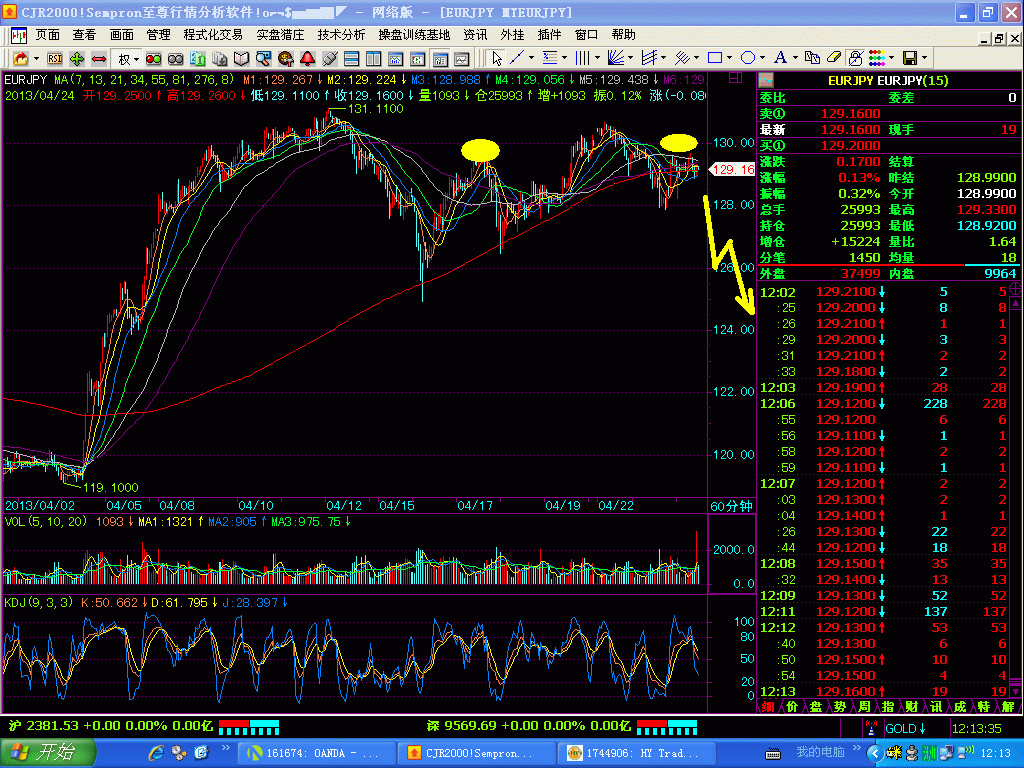Open the 帮助 menu

point(624,35)
